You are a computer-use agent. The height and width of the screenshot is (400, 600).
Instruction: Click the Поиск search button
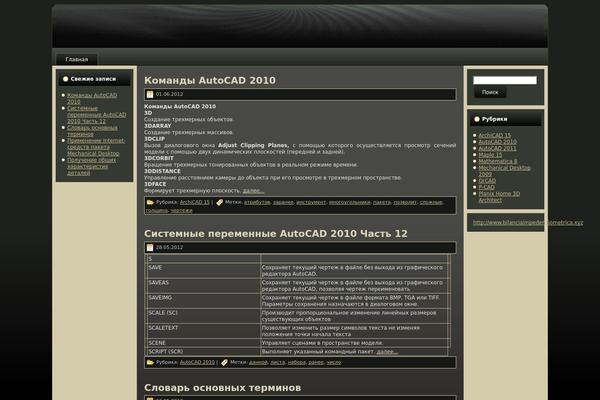(x=490, y=92)
